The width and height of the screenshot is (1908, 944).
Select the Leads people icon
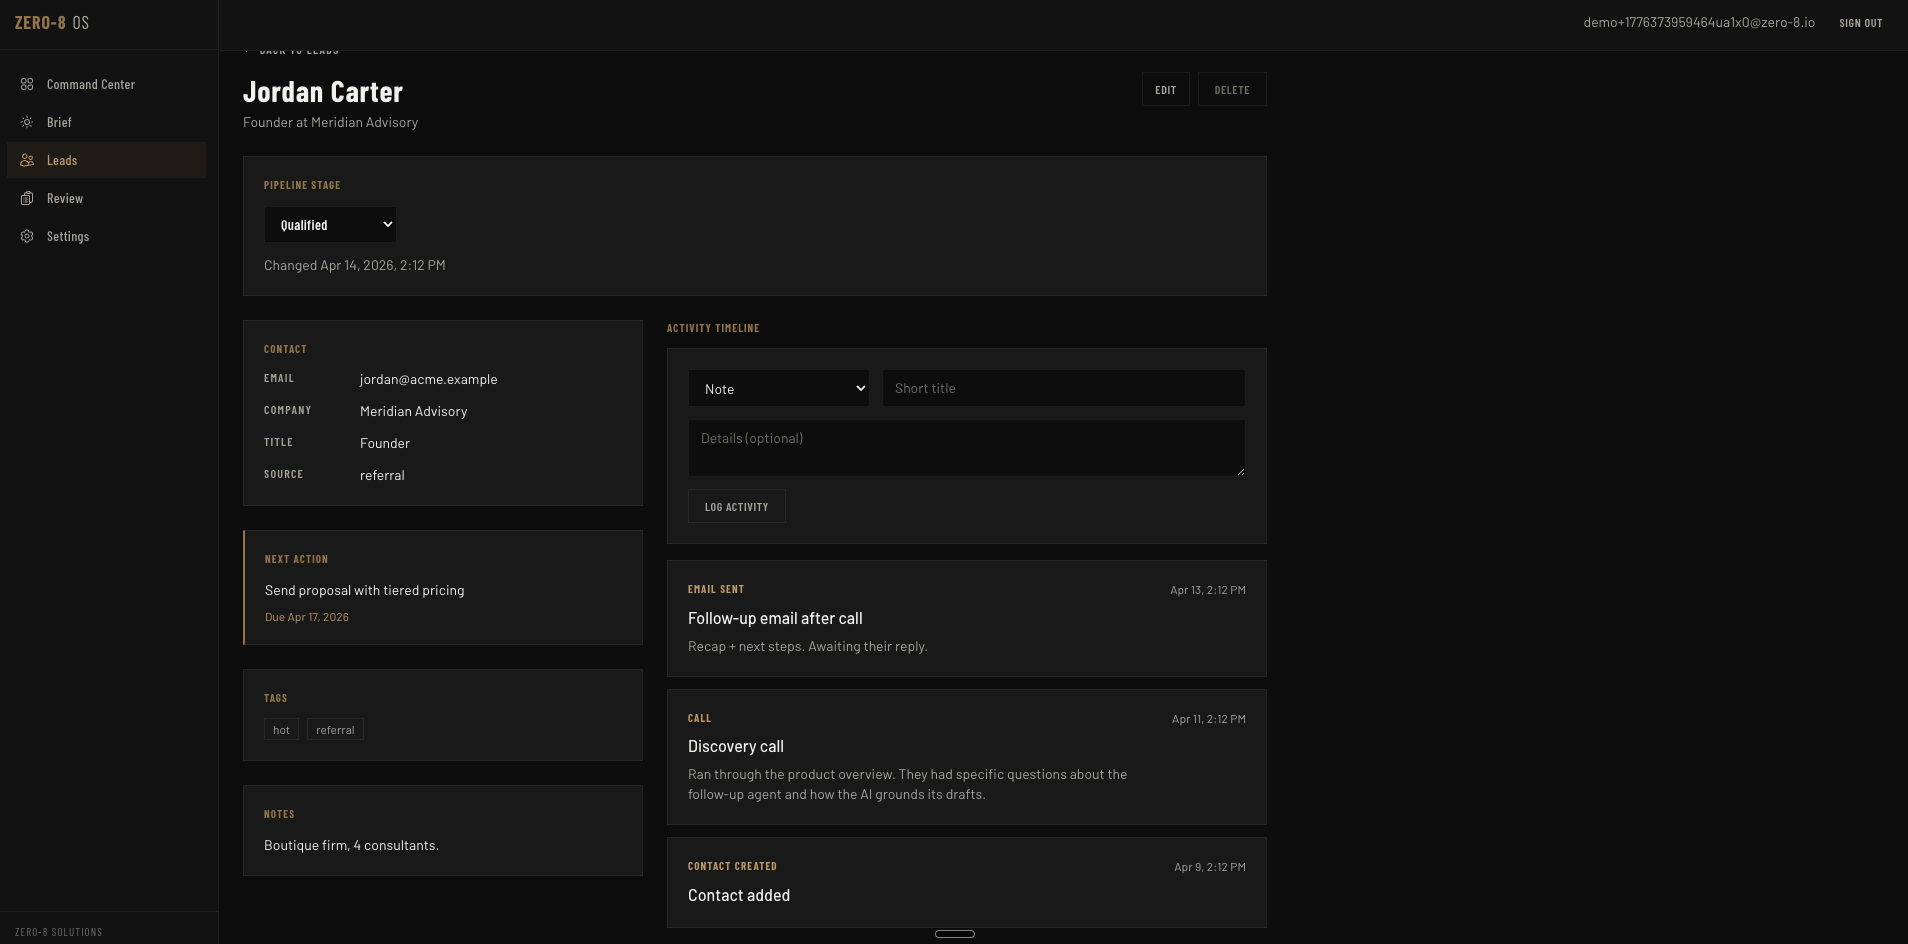pos(26,160)
